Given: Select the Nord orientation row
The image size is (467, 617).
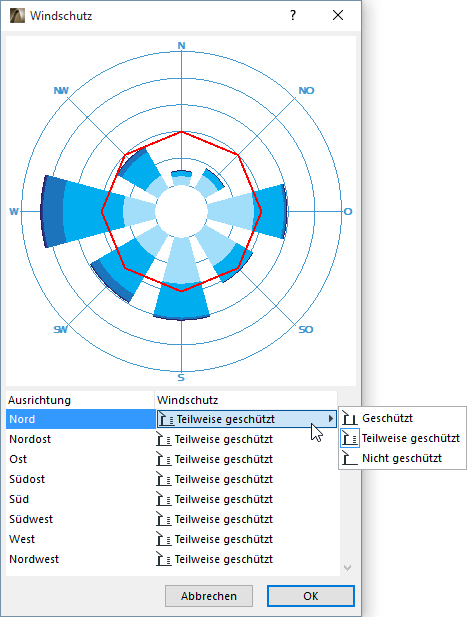Looking at the screenshot, I should click(x=81, y=419).
